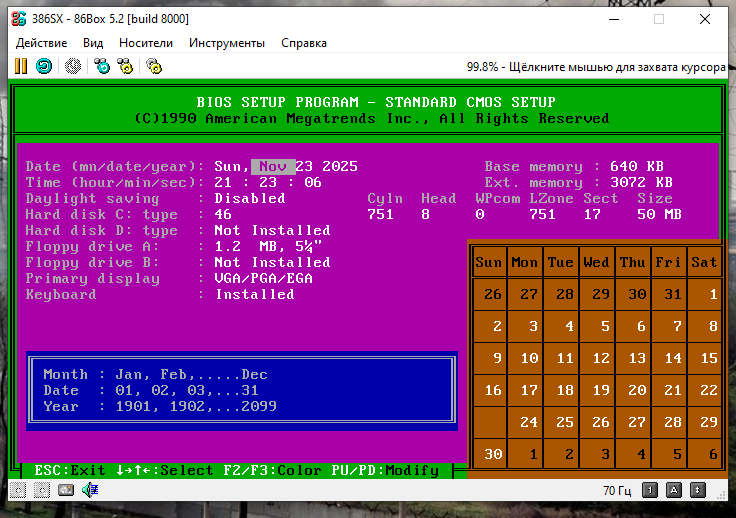Open the Вид menu
Image resolution: width=736 pixels, height=518 pixels.
click(x=93, y=43)
